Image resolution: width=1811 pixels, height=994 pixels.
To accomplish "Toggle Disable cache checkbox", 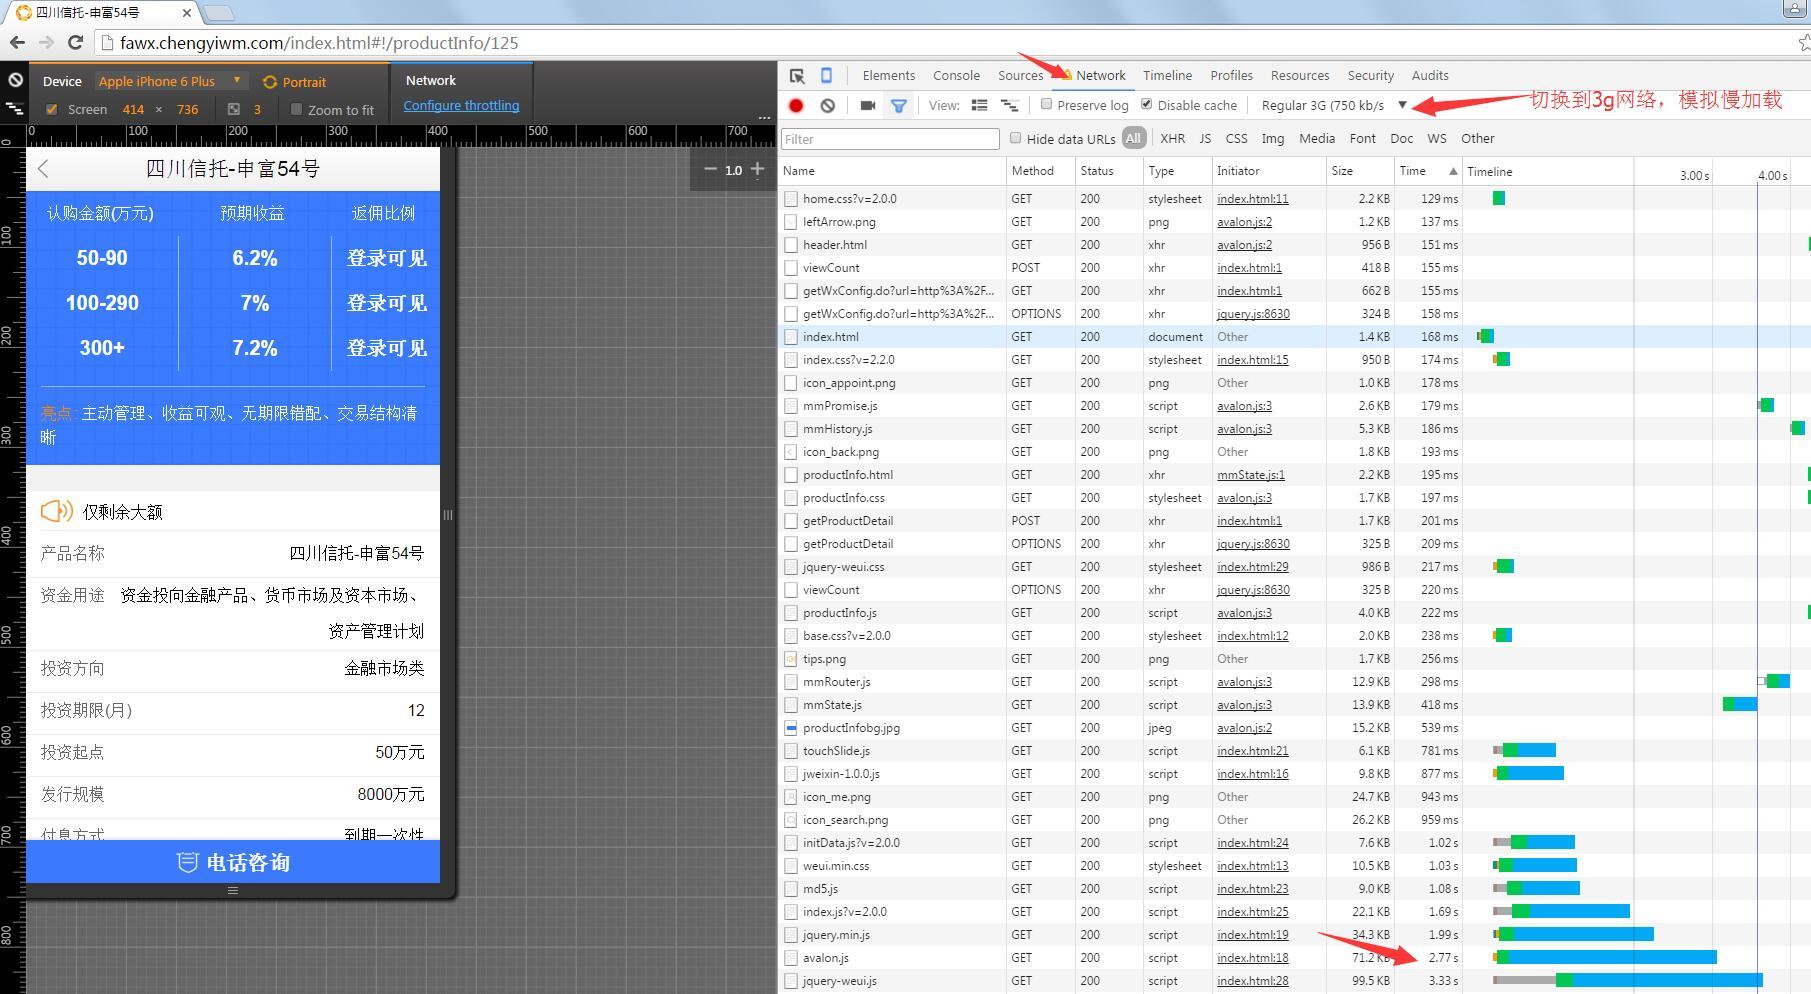I will pyautogui.click(x=1146, y=104).
